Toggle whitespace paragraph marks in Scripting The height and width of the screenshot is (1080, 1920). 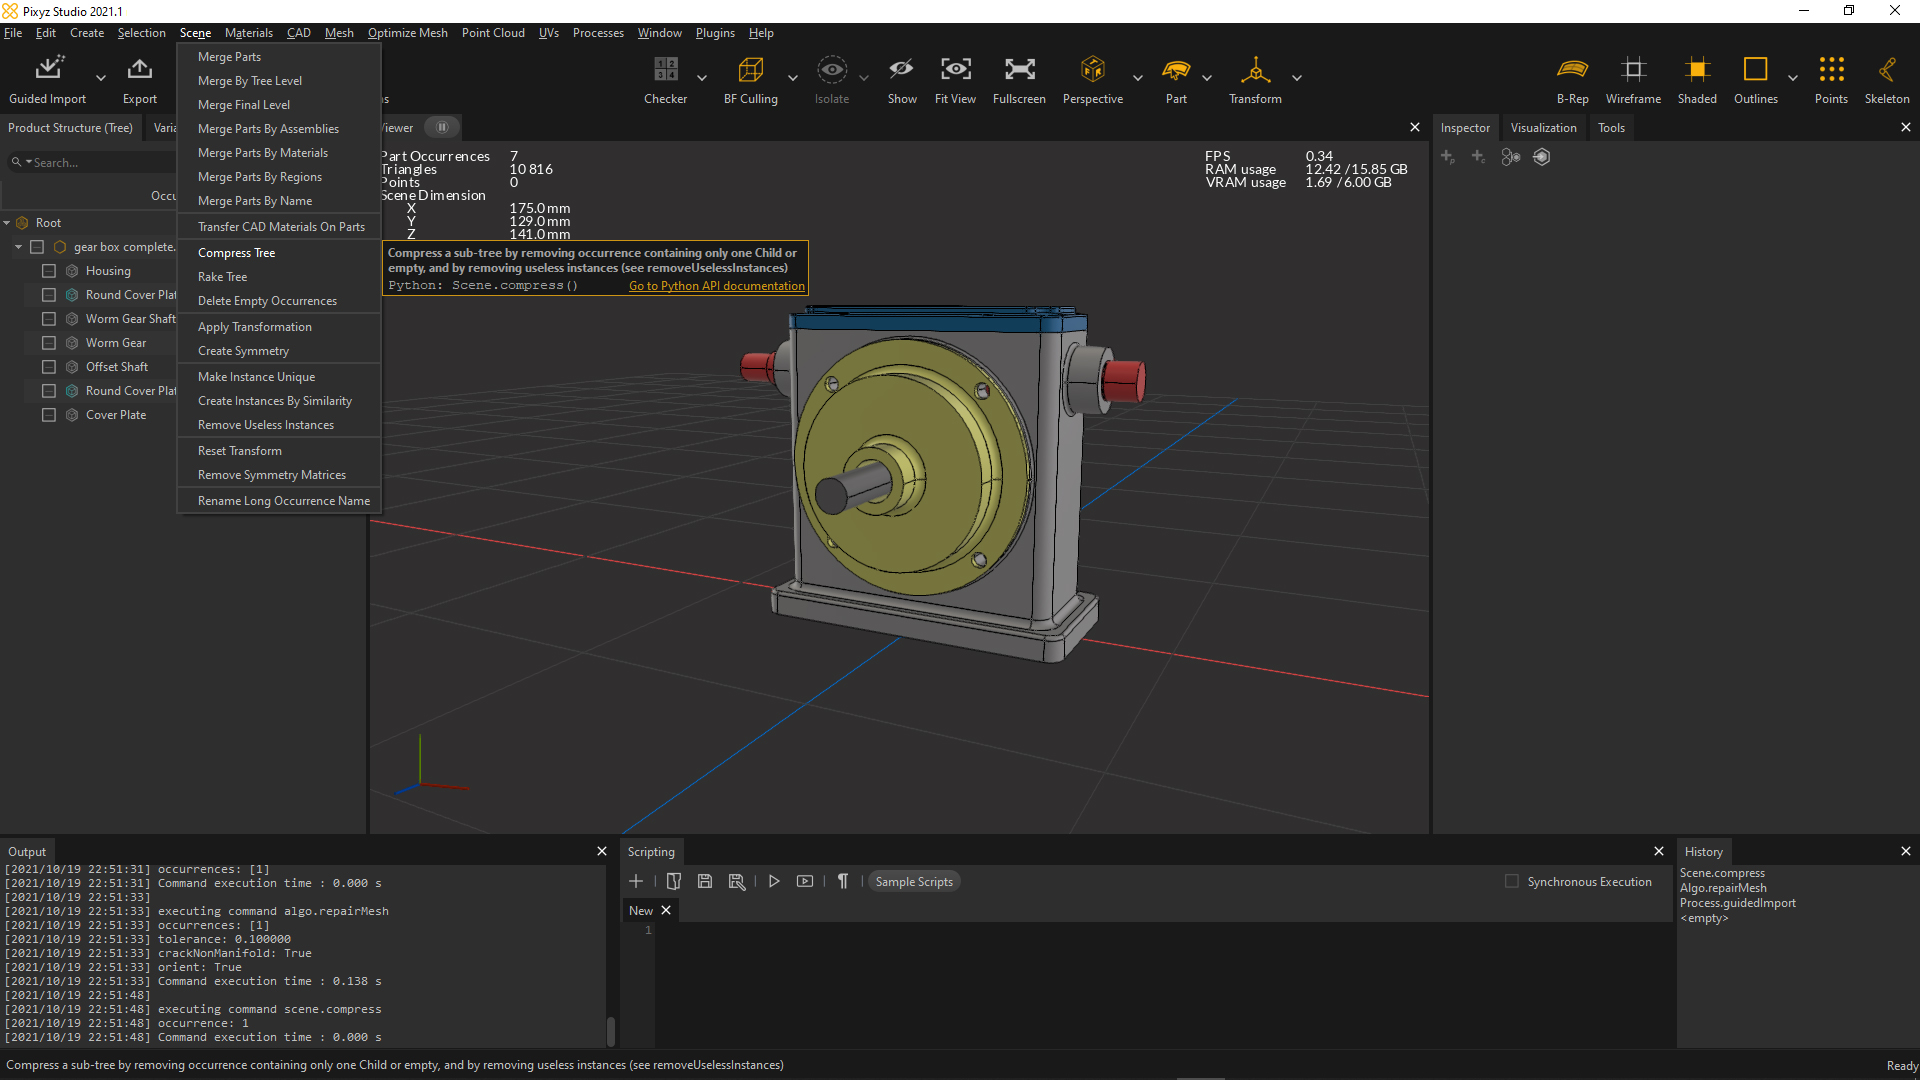[x=843, y=881]
